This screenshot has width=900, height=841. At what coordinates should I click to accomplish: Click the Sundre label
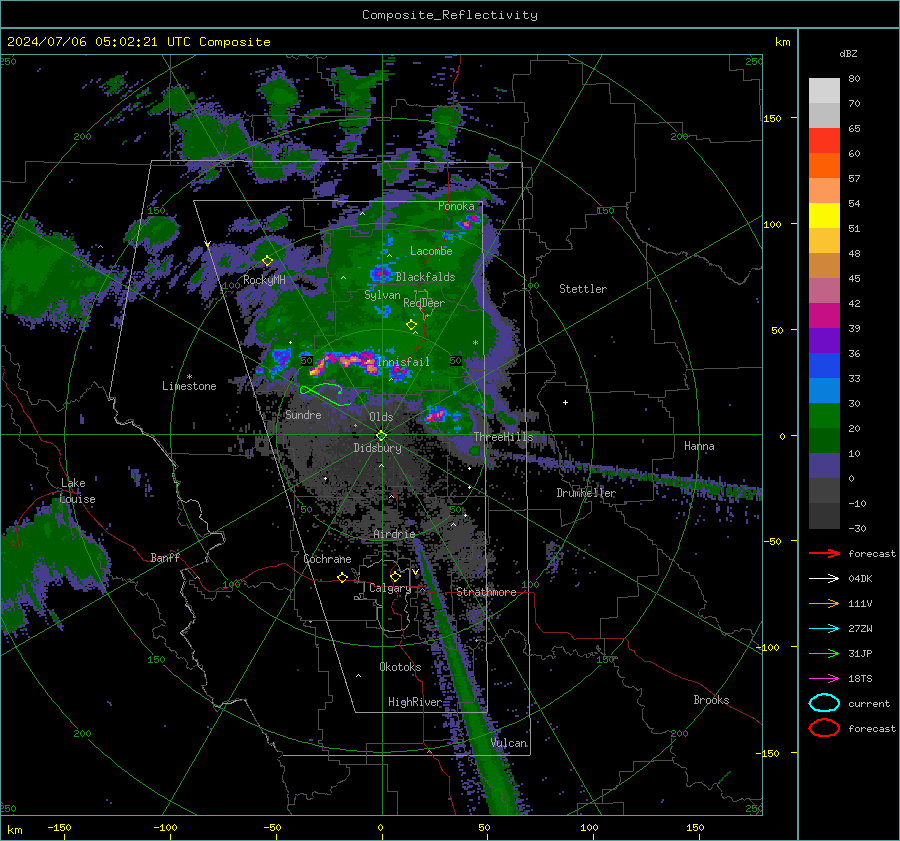[x=303, y=415]
